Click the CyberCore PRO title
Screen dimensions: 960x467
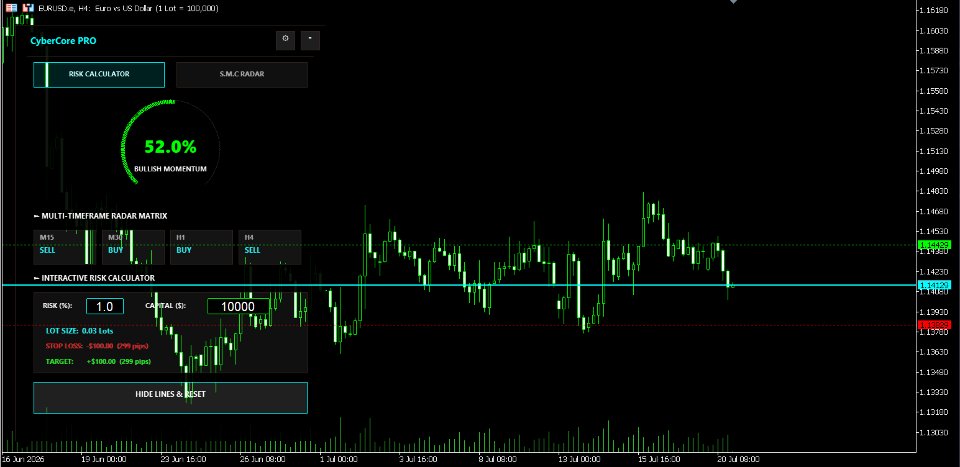point(63,41)
